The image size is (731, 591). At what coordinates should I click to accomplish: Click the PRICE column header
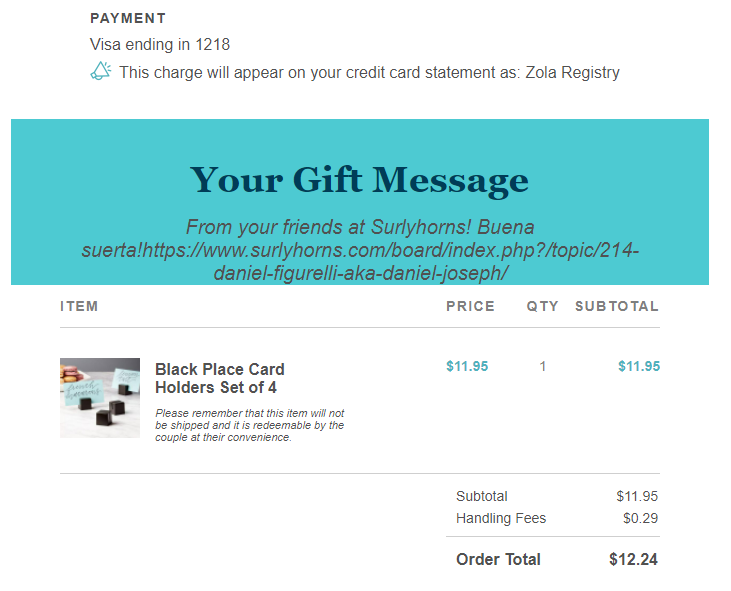[x=470, y=307]
